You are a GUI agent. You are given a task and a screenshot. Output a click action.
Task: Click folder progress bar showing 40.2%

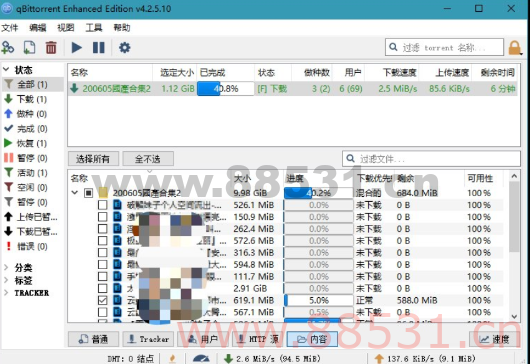tap(318, 193)
